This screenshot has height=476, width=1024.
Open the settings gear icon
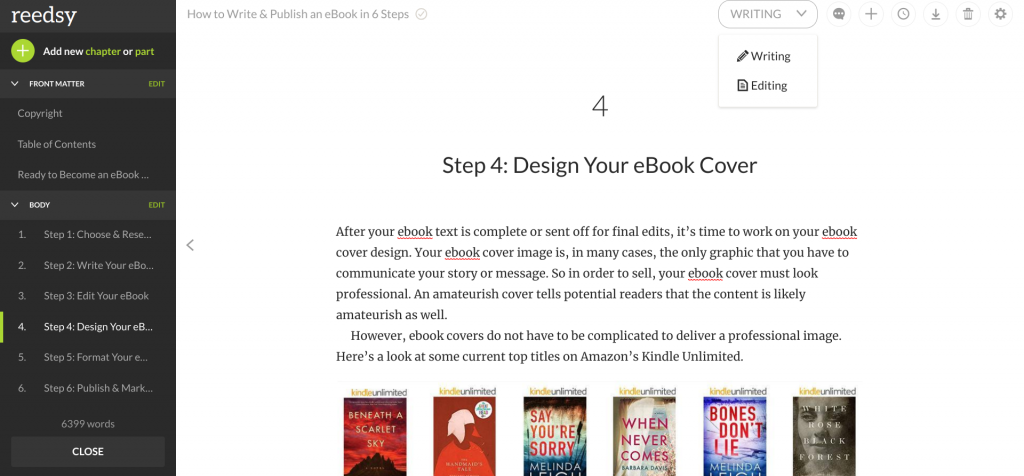[1000, 14]
